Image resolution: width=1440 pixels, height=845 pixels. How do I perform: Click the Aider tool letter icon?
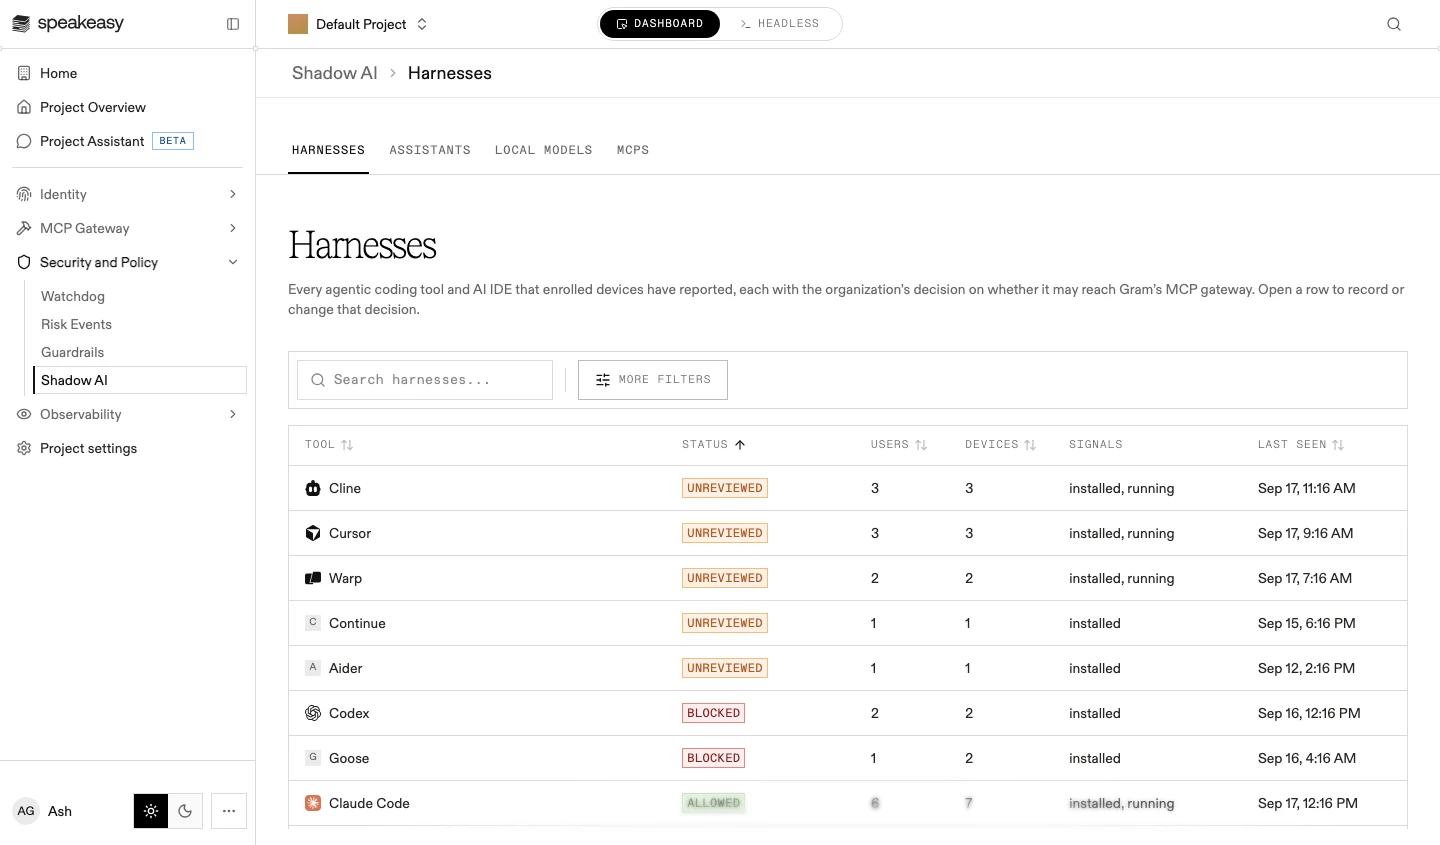313,667
